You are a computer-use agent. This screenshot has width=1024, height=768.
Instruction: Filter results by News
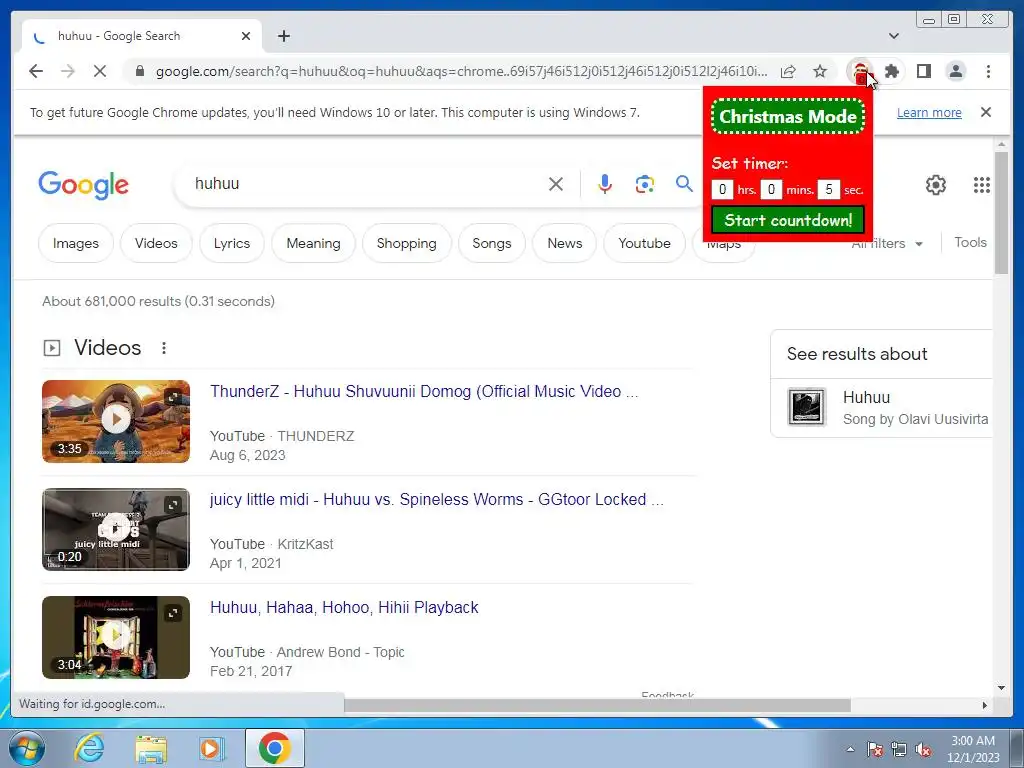tap(565, 243)
